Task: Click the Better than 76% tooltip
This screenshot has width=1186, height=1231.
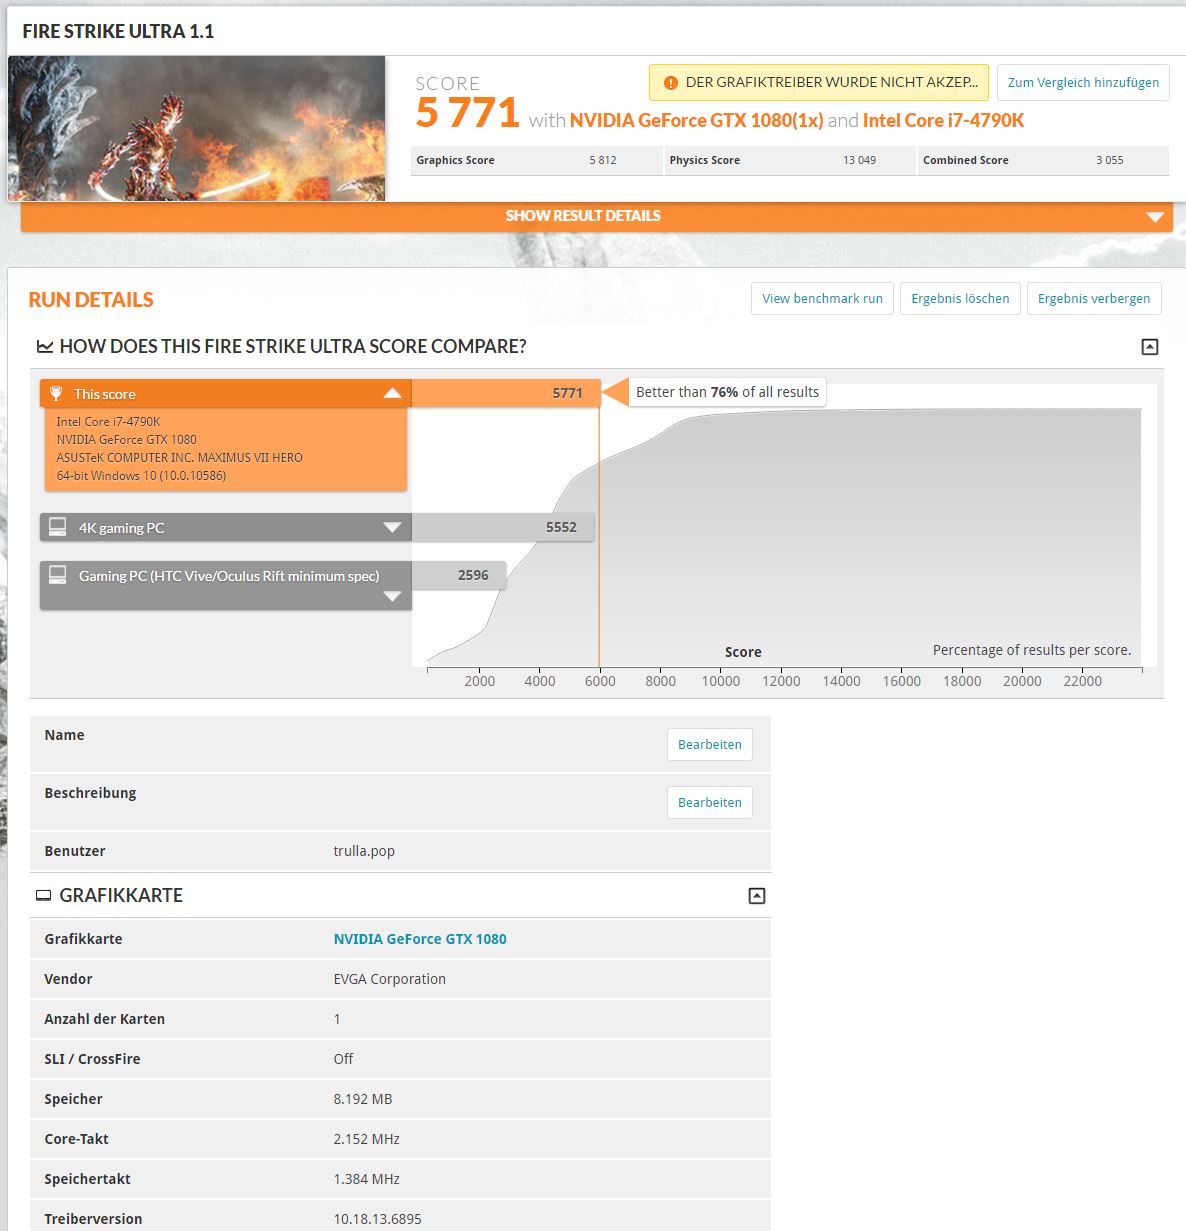Action: pos(727,392)
